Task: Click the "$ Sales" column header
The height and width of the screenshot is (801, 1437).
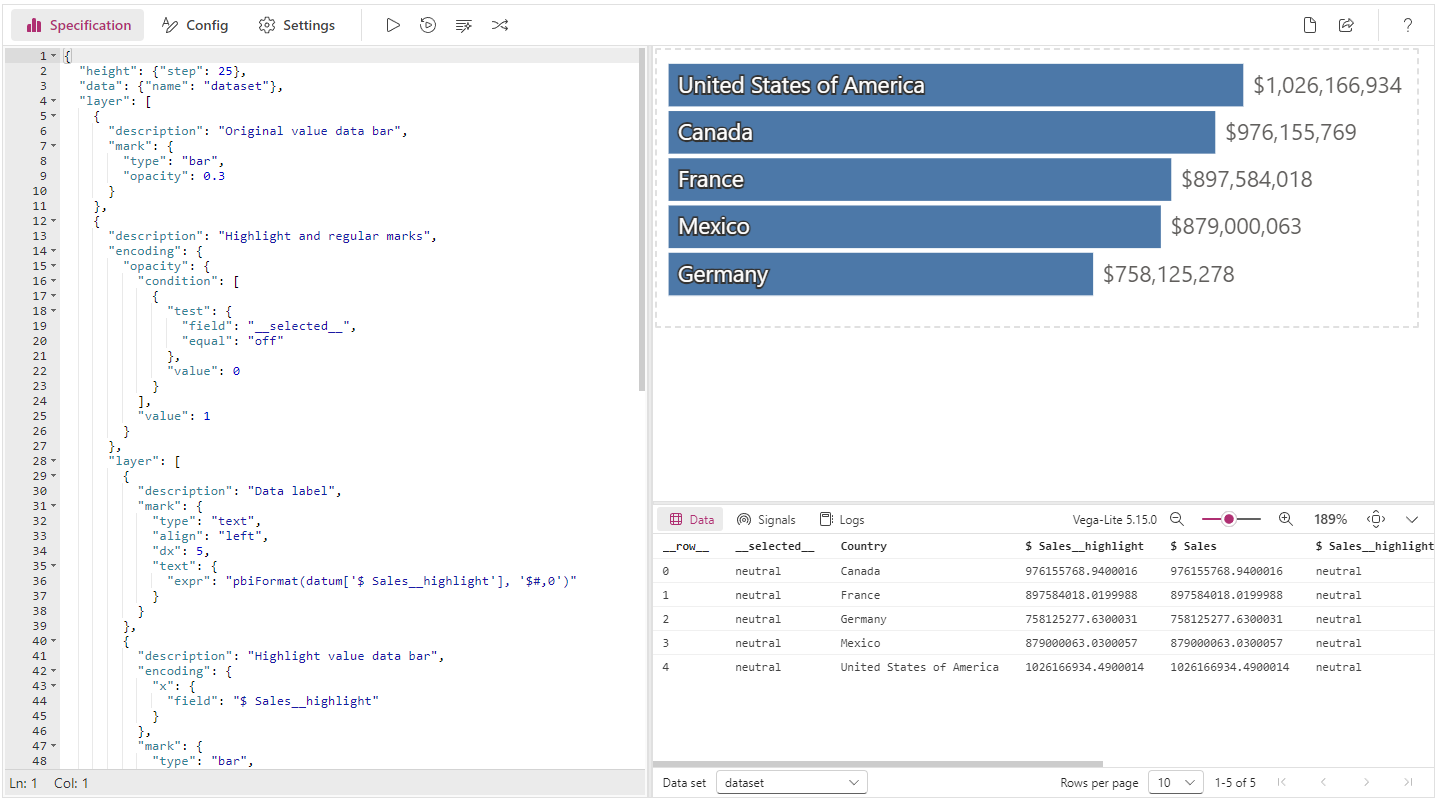Action: tap(1193, 546)
